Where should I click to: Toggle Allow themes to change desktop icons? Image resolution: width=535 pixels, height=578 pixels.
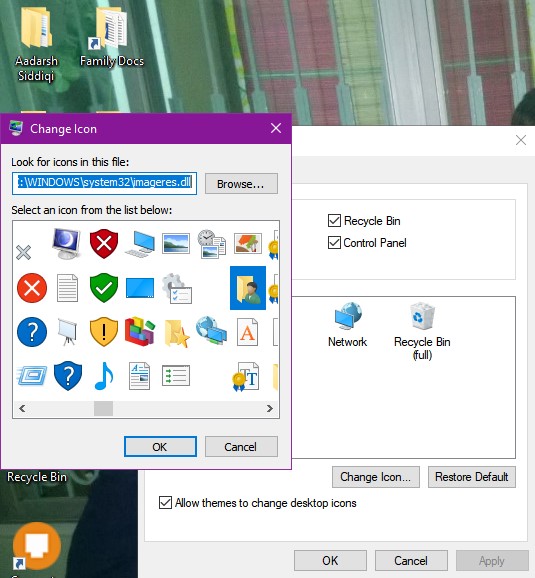click(x=165, y=502)
